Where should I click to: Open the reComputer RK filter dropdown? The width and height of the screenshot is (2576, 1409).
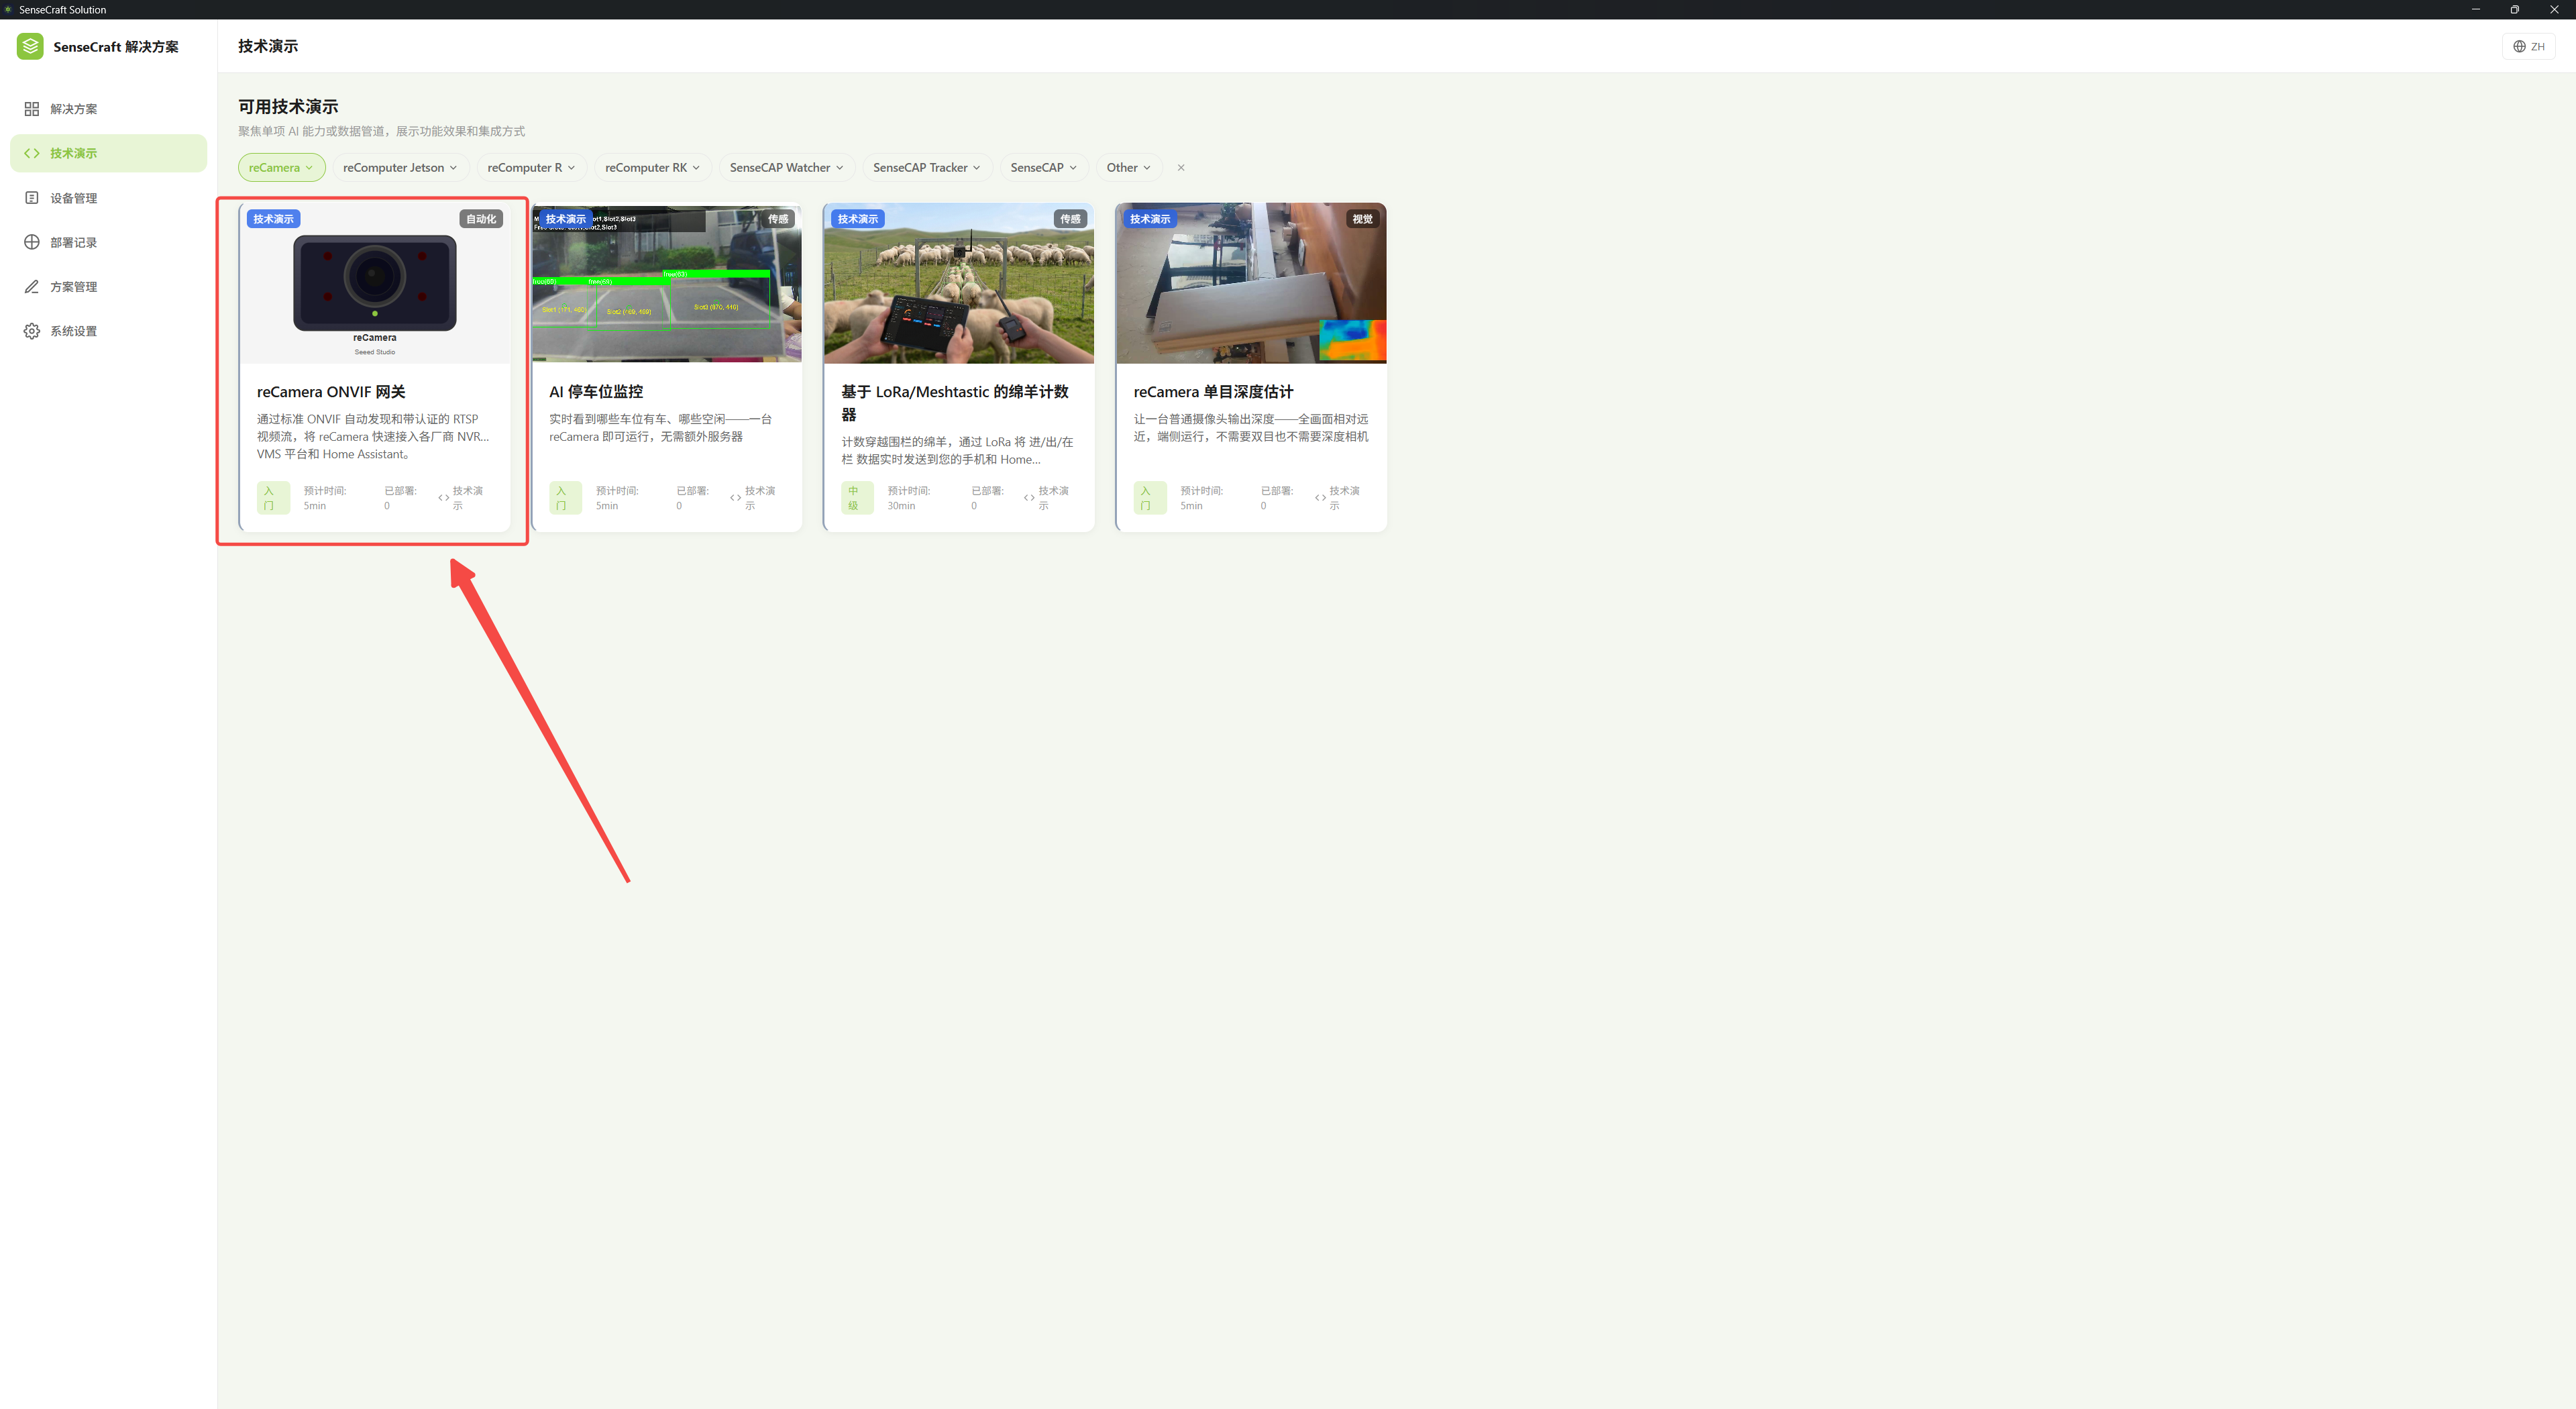[652, 168]
